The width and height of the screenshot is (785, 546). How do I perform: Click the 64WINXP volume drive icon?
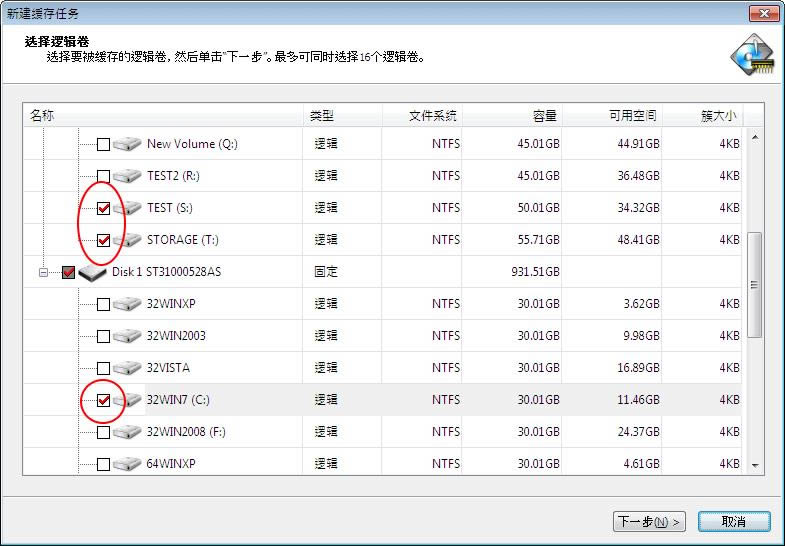tap(127, 464)
